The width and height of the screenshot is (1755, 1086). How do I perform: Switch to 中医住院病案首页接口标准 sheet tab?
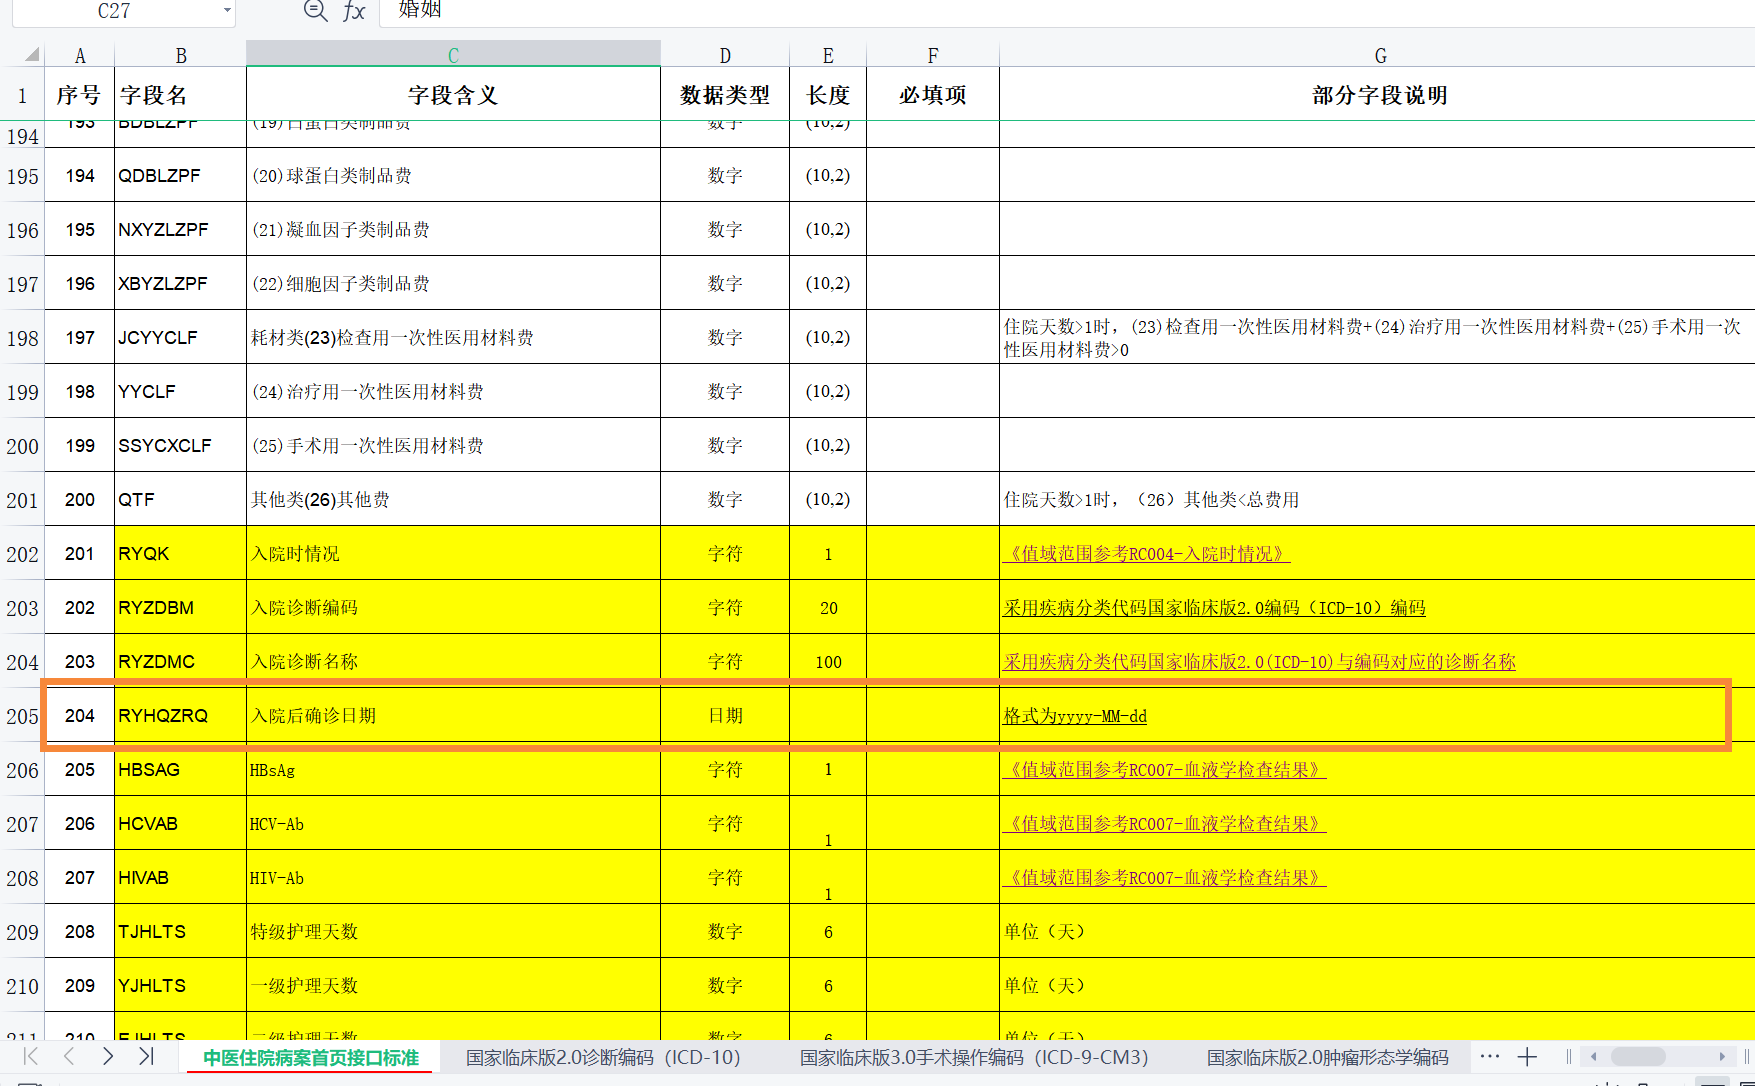tap(310, 1057)
